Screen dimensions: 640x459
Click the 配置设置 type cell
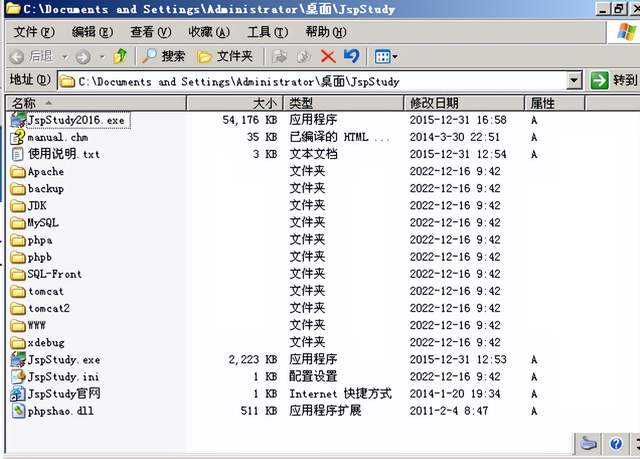pos(313,377)
